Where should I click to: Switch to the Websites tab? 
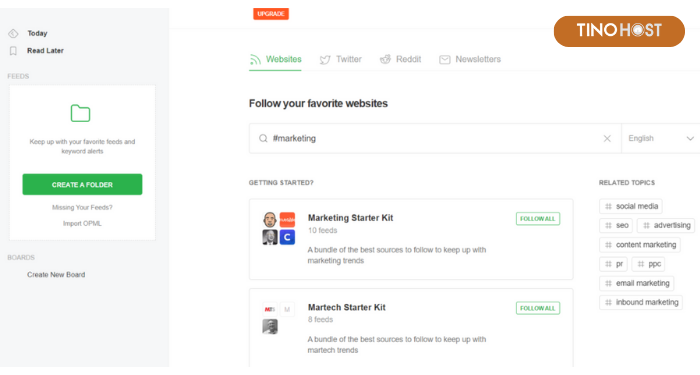tap(275, 59)
